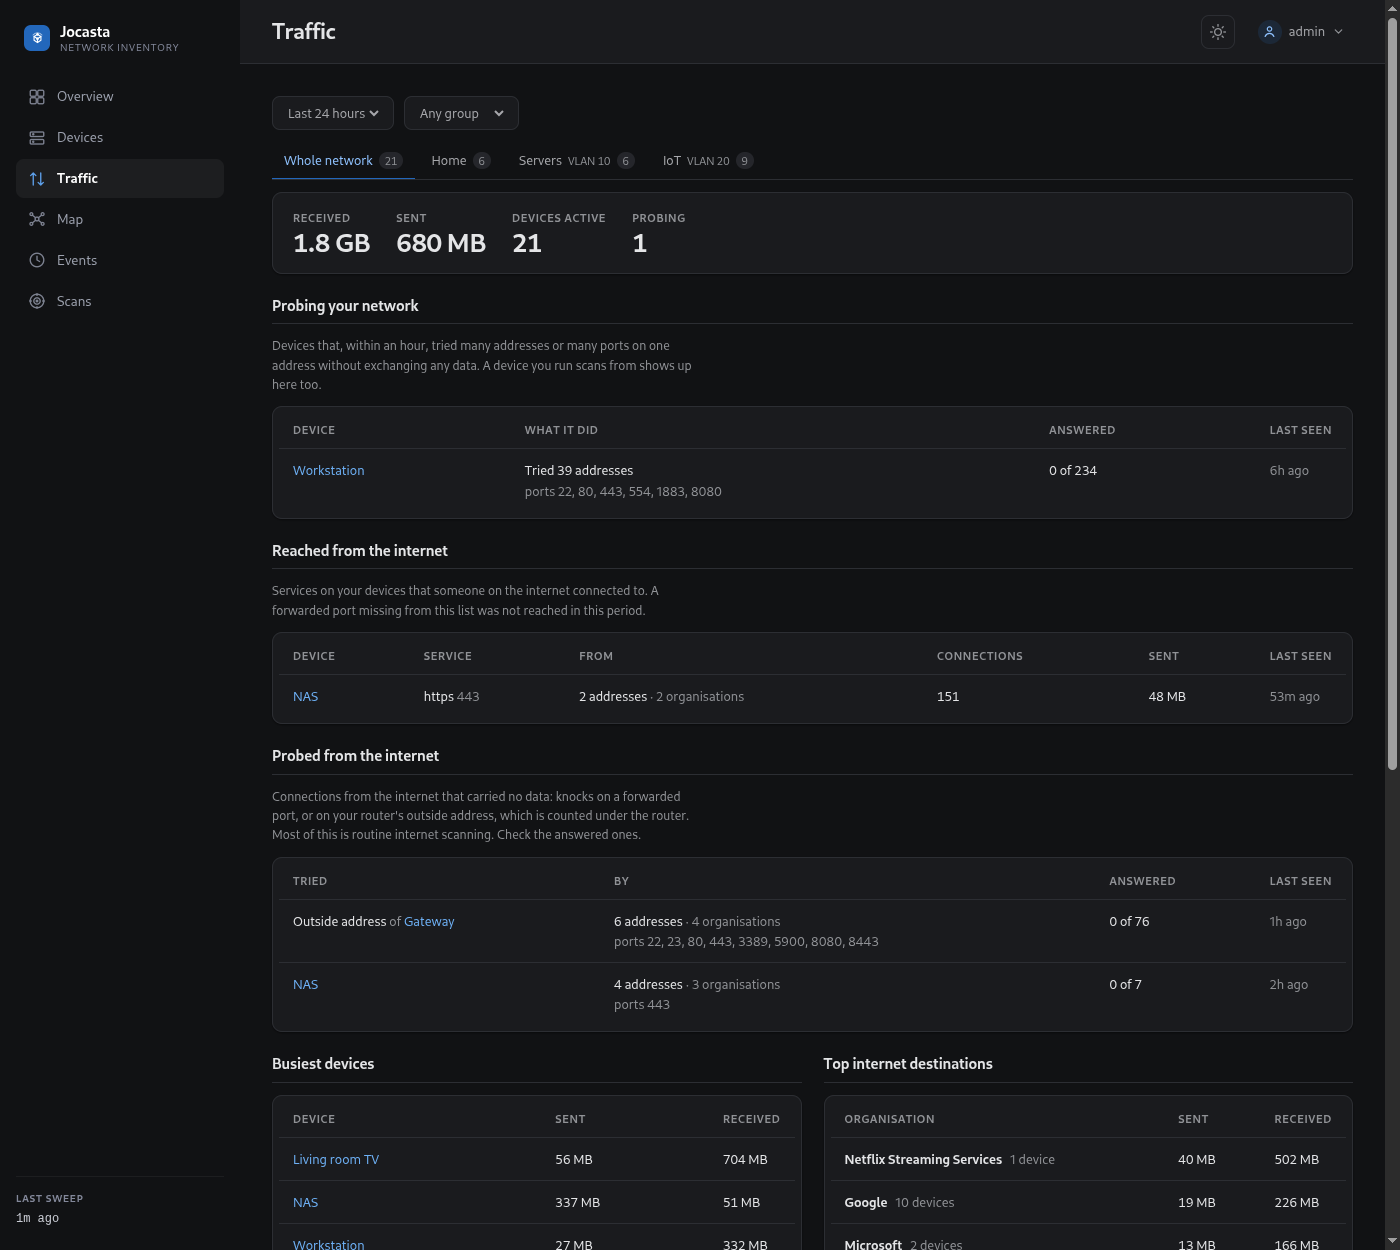Open the Events page in sidebar

tap(120, 261)
